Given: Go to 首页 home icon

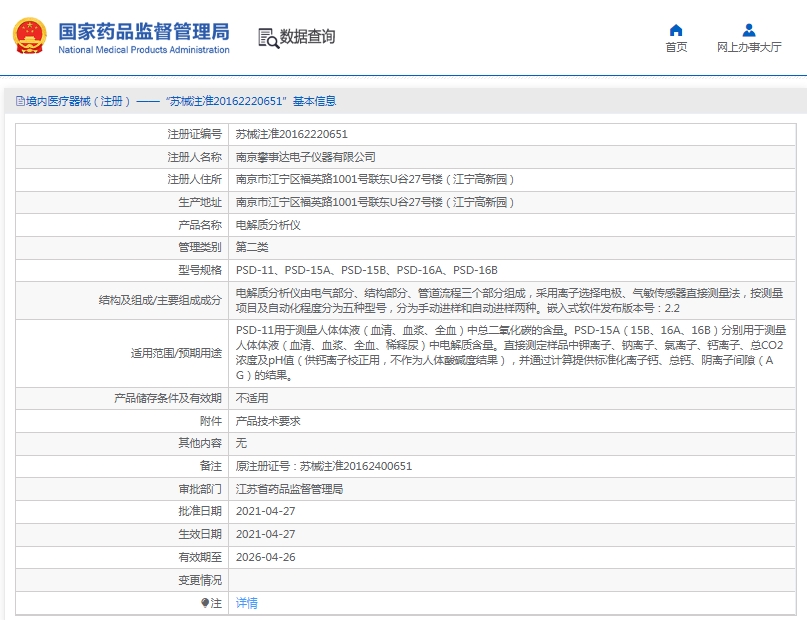Looking at the screenshot, I should pos(676,30).
